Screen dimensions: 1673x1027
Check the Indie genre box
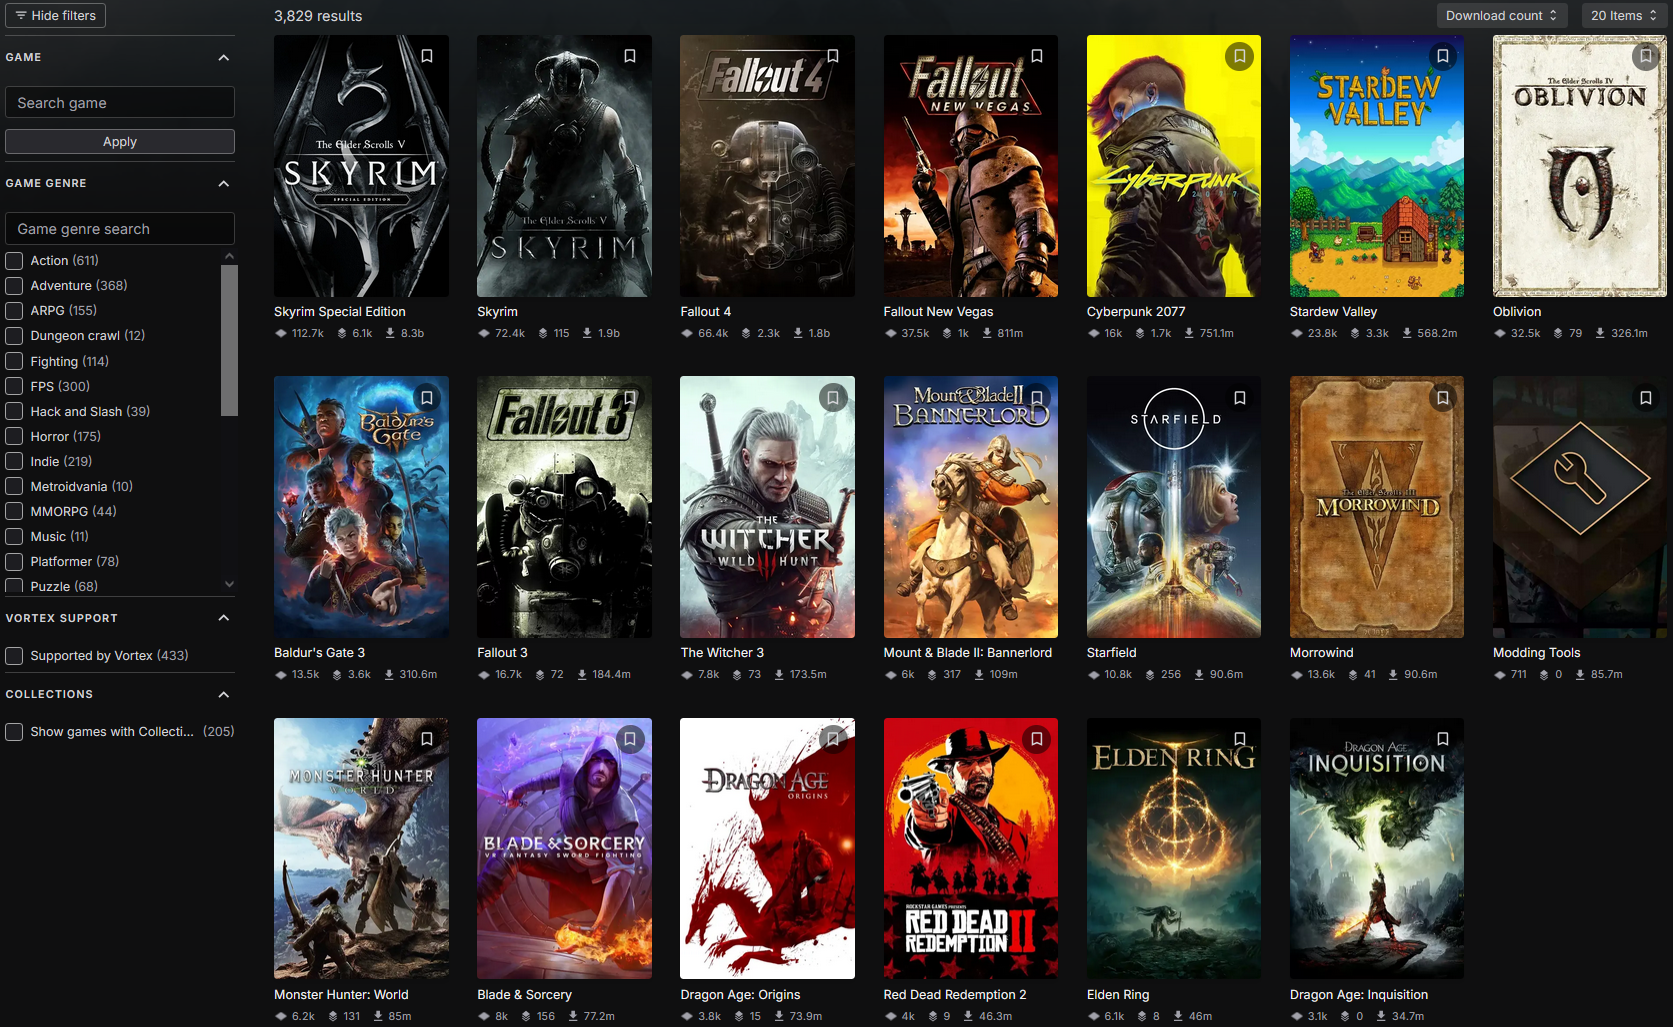(14, 461)
